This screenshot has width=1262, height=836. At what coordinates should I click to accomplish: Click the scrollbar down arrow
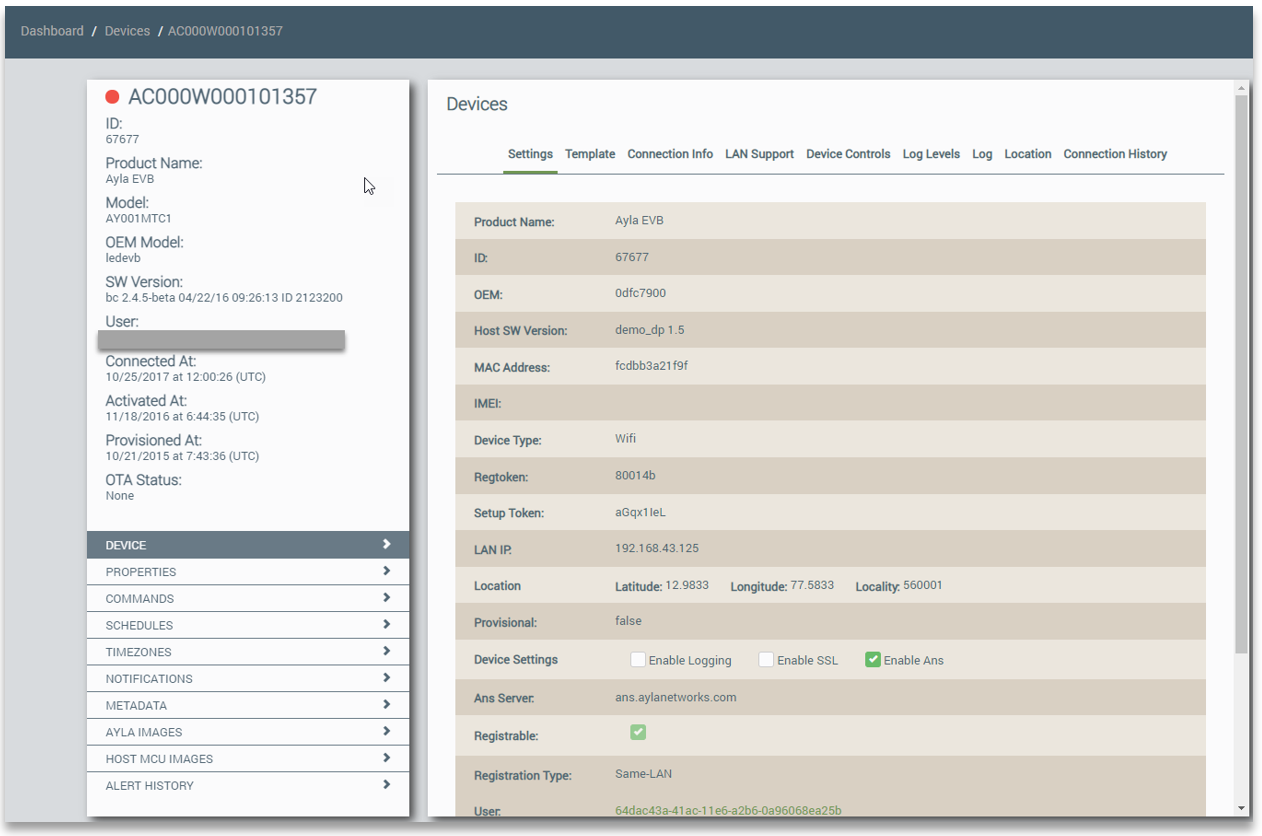pyautogui.click(x=1241, y=808)
